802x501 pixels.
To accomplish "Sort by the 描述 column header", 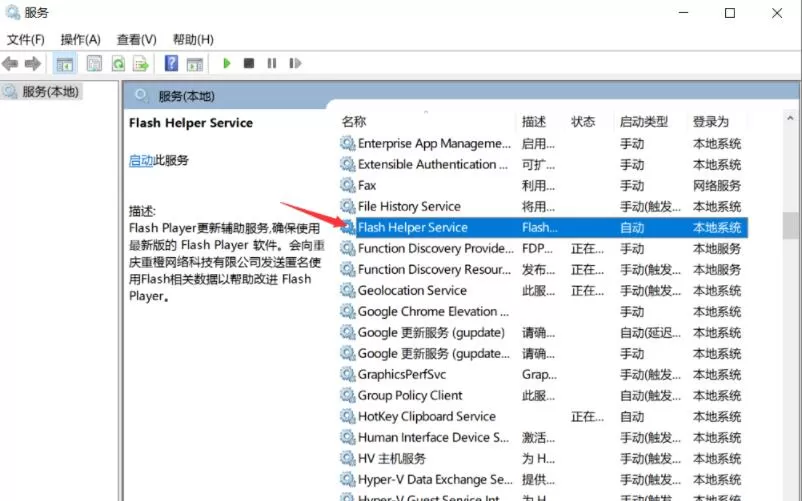I will (x=534, y=122).
